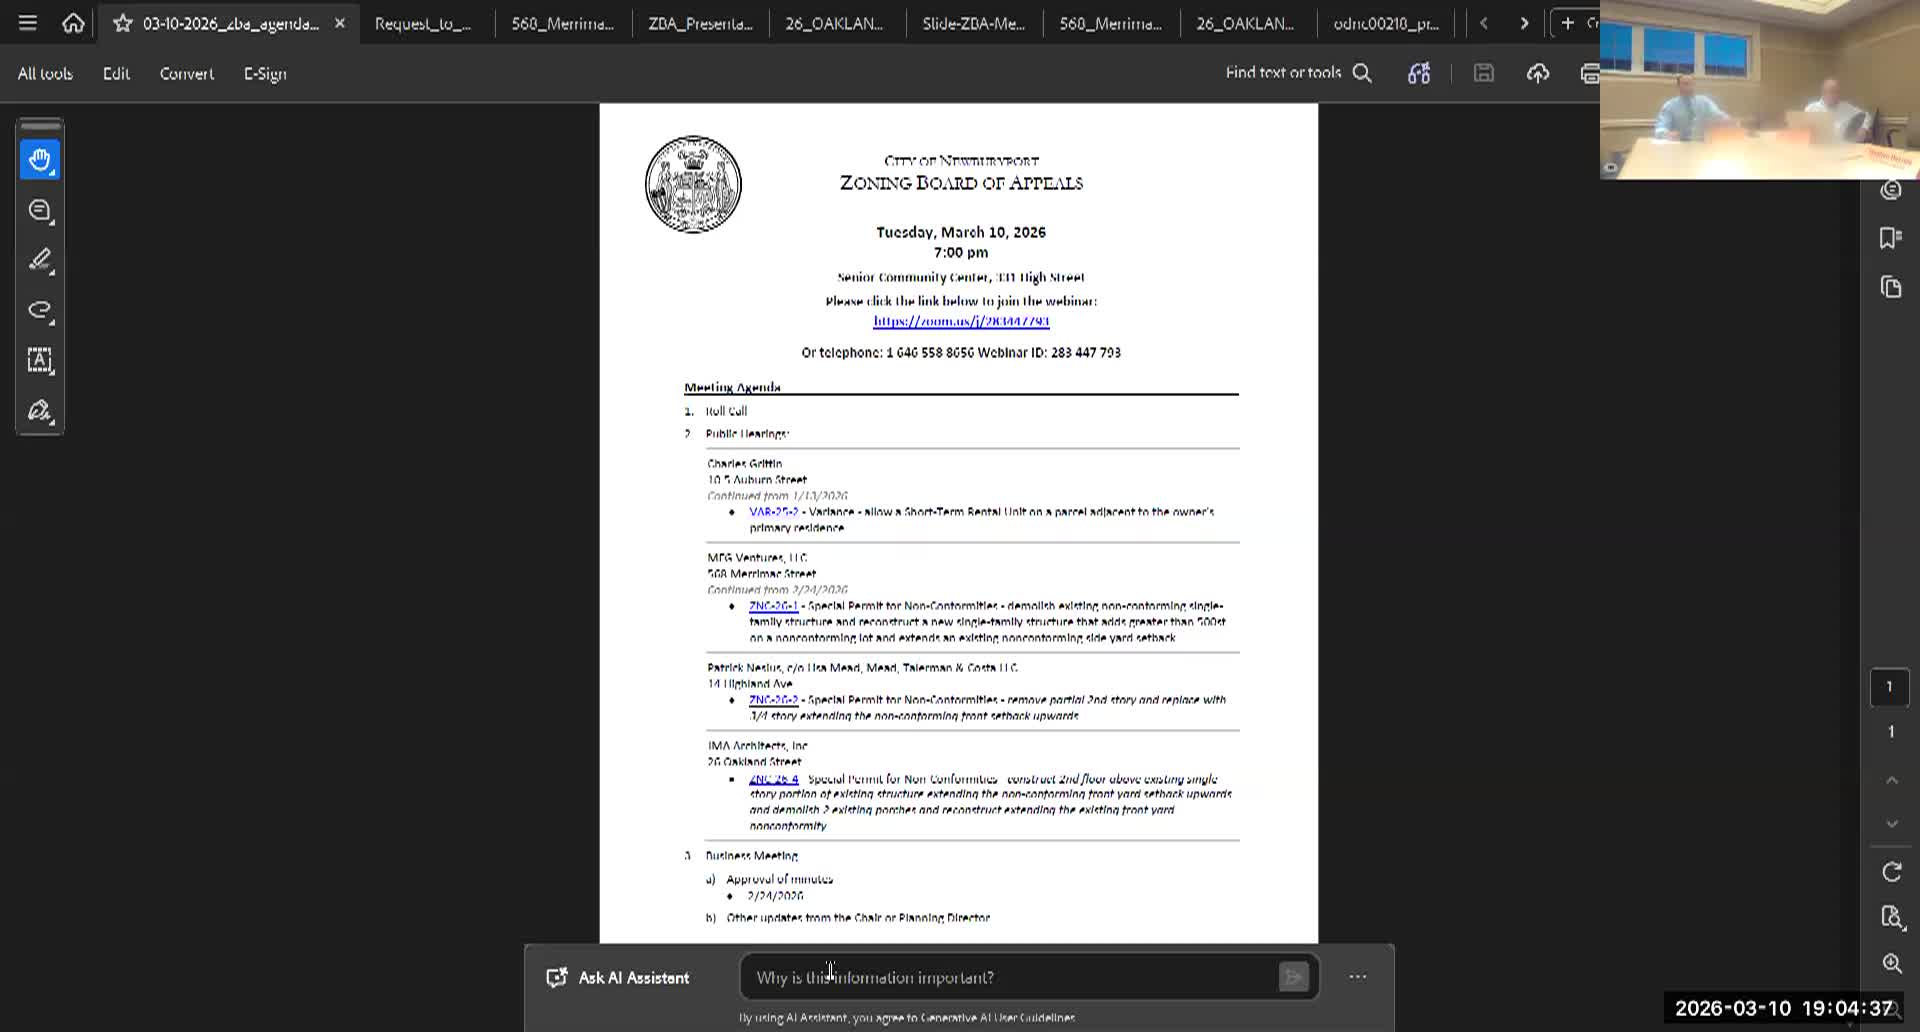Open the Convert menu
Image resolution: width=1920 pixels, height=1032 pixels.
pos(186,73)
